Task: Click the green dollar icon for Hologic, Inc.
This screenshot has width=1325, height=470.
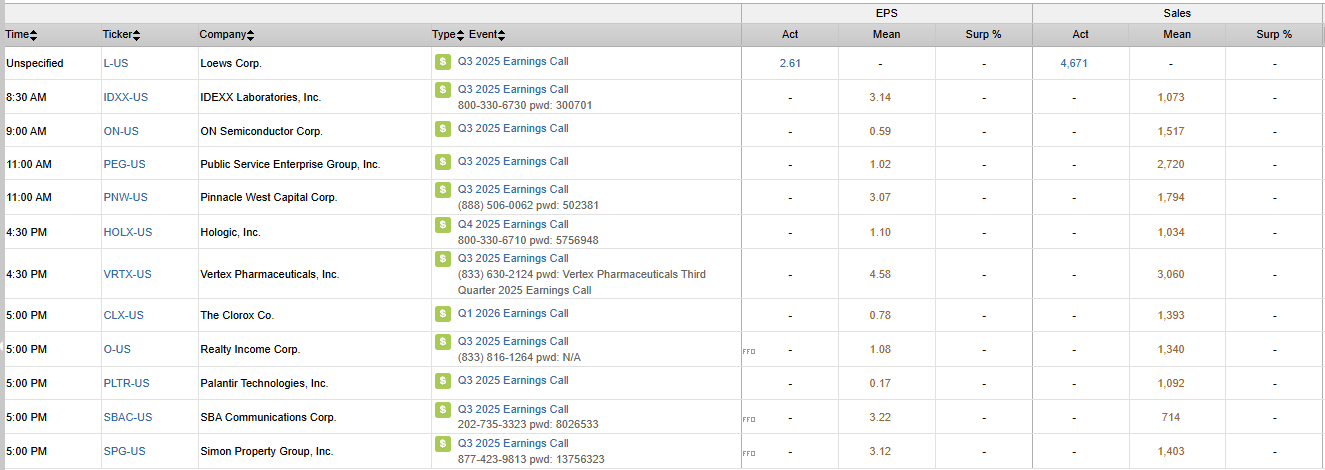Action: tap(442, 225)
